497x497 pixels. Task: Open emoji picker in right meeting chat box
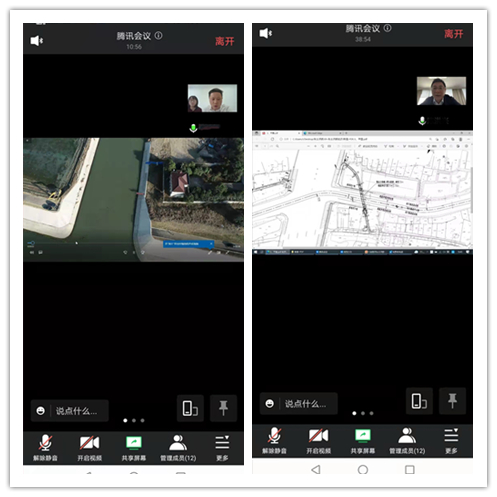tap(269, 404)
